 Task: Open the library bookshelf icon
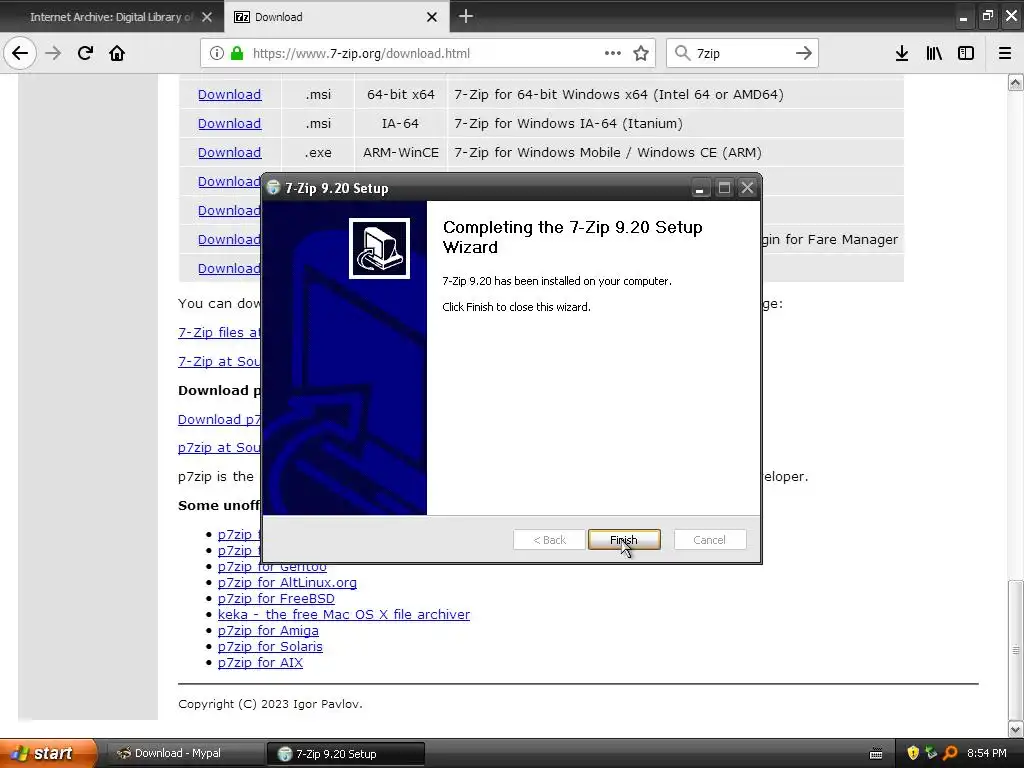[934, 53]
